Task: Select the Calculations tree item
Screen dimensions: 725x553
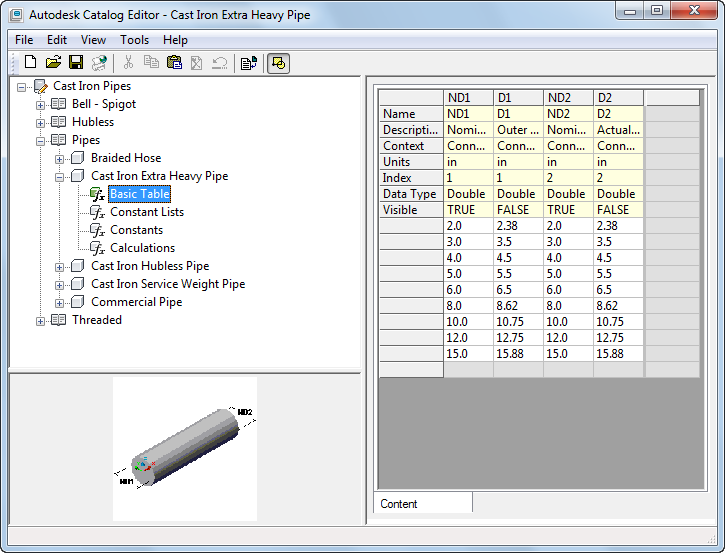Action: click(x=142, y=248)
